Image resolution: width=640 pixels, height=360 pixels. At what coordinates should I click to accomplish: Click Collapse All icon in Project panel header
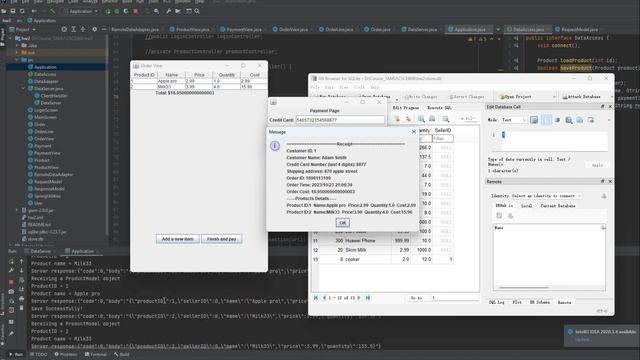pos(83,29)
